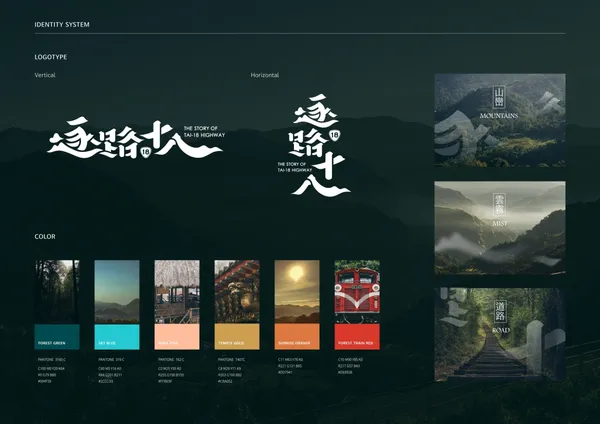Click the 道路 boxed label on Road card

[500, 312]
